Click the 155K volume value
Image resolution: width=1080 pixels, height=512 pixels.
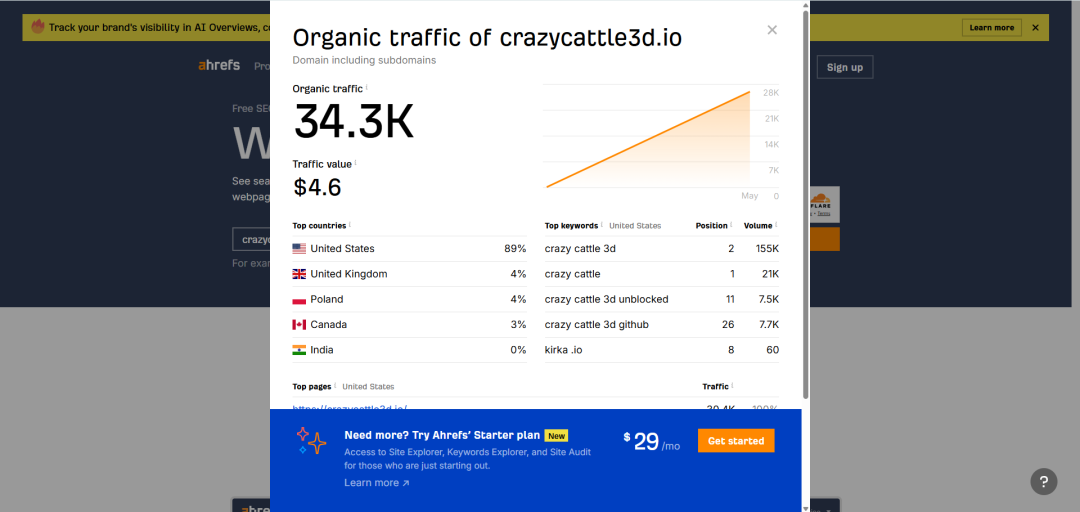click(767, 249)
